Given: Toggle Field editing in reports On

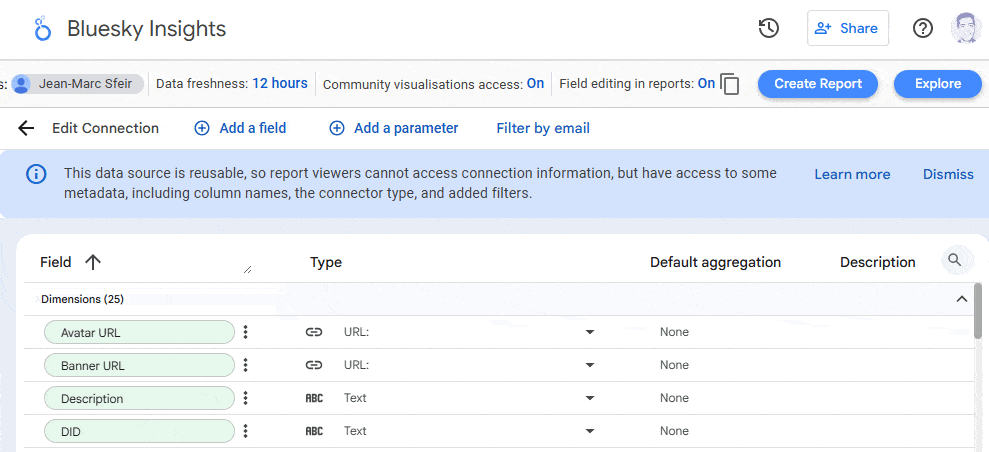Looking at the screenshot, I should (706, 83).
